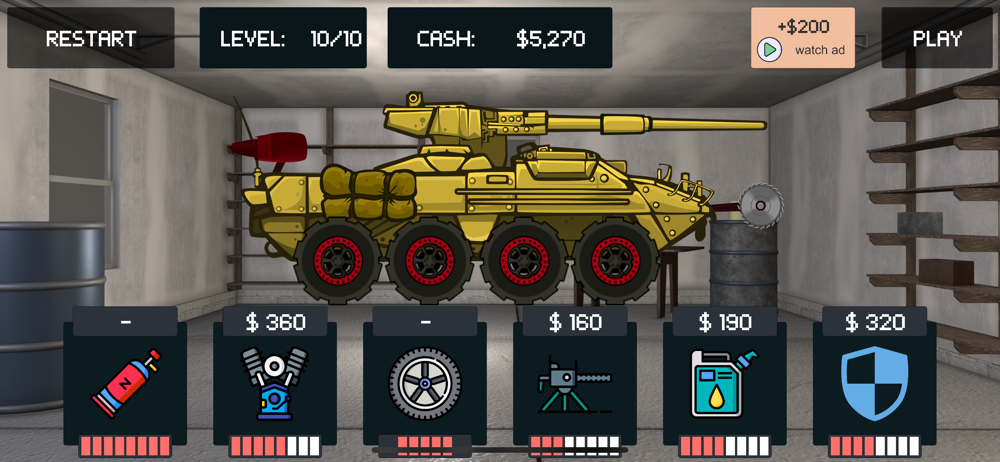Click the saw blade on the vehicle front
The image size is (1000, 462).
click(x=761, y=205)
